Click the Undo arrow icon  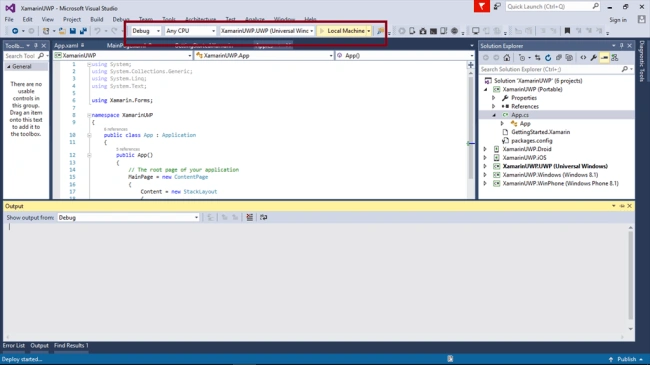coord(97,31)
